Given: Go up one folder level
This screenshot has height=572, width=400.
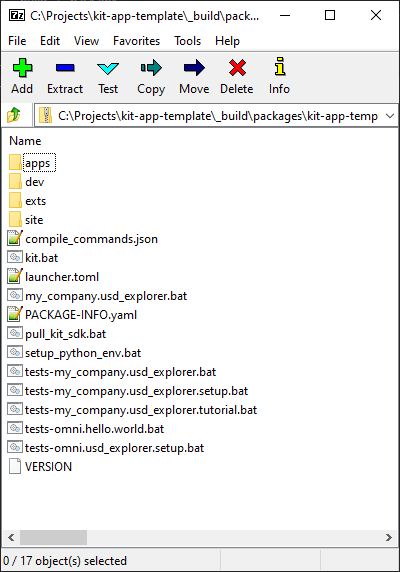Looking at the screenshot, I should pyautogui.click(x=14, y=115).
